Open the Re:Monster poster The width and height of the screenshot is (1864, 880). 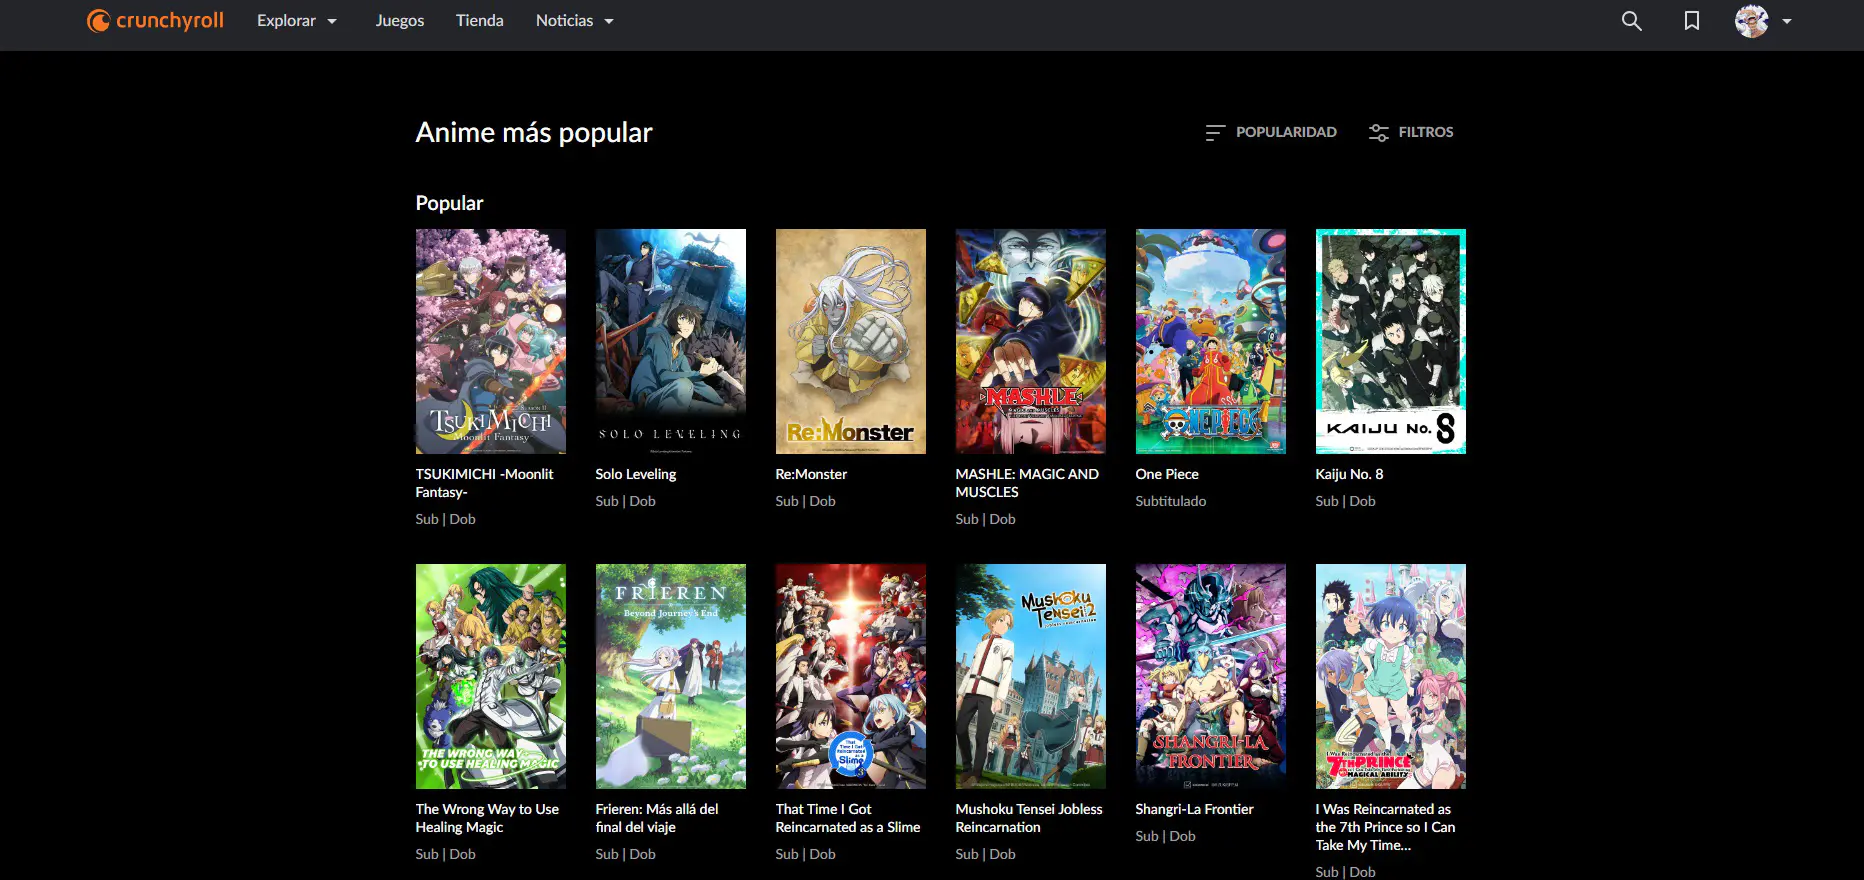[851, 341]
